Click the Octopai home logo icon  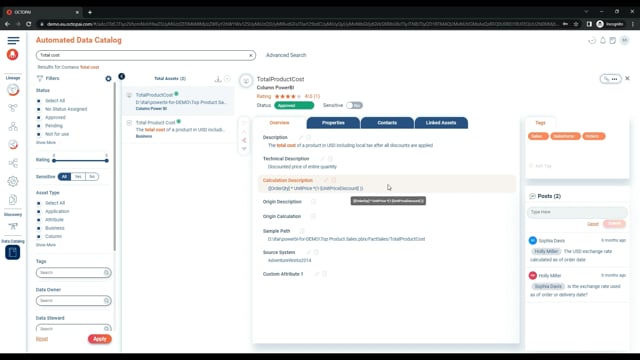[x=13, y=55]
